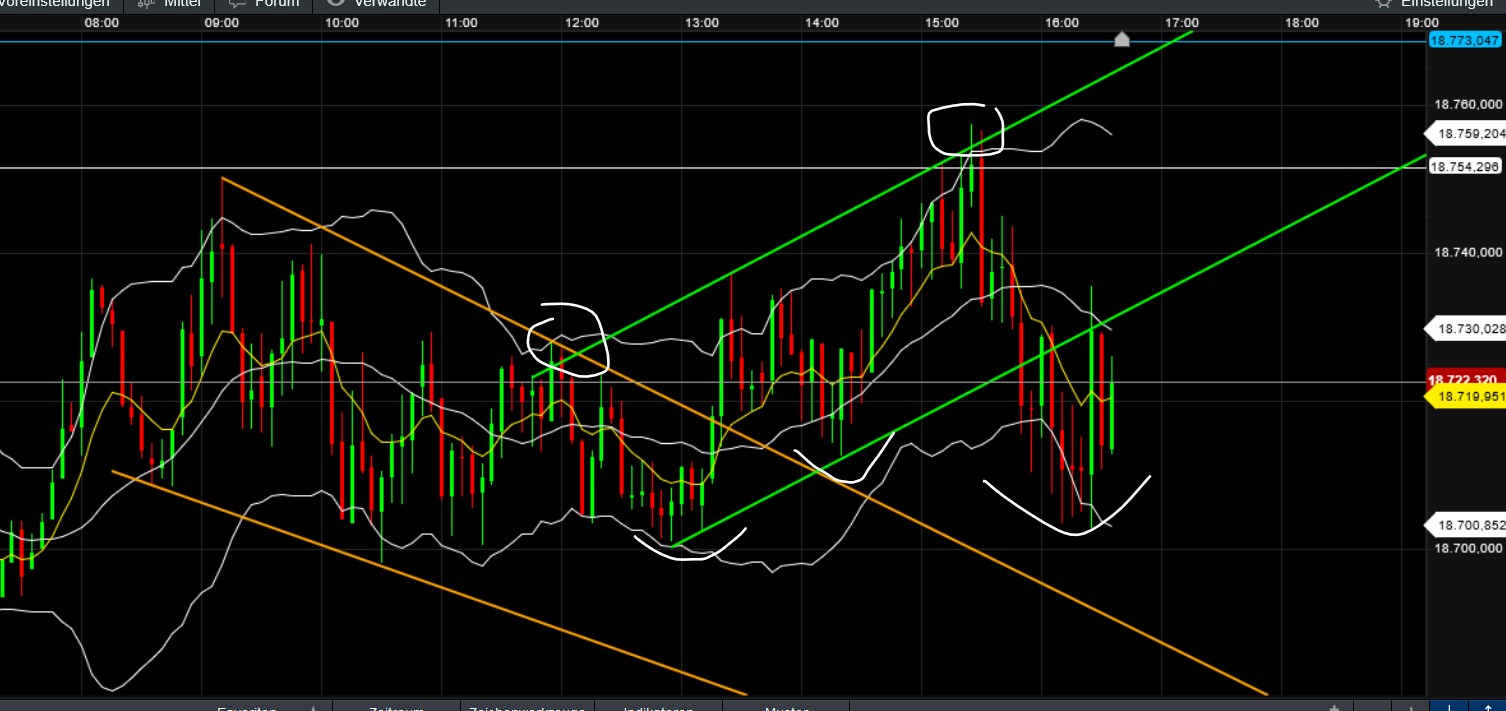
Task: Select the grey alert marker on blue line
Action: pyautogui.click(x=1122, y=39)
